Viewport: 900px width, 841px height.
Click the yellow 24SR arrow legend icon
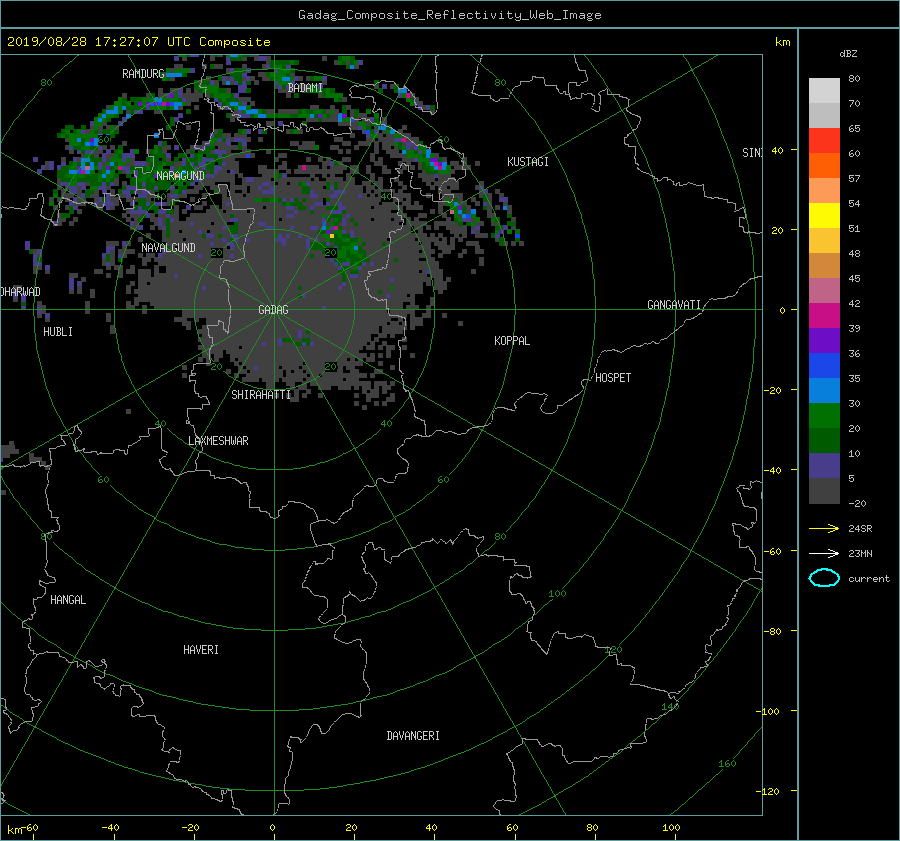[824, 529]
